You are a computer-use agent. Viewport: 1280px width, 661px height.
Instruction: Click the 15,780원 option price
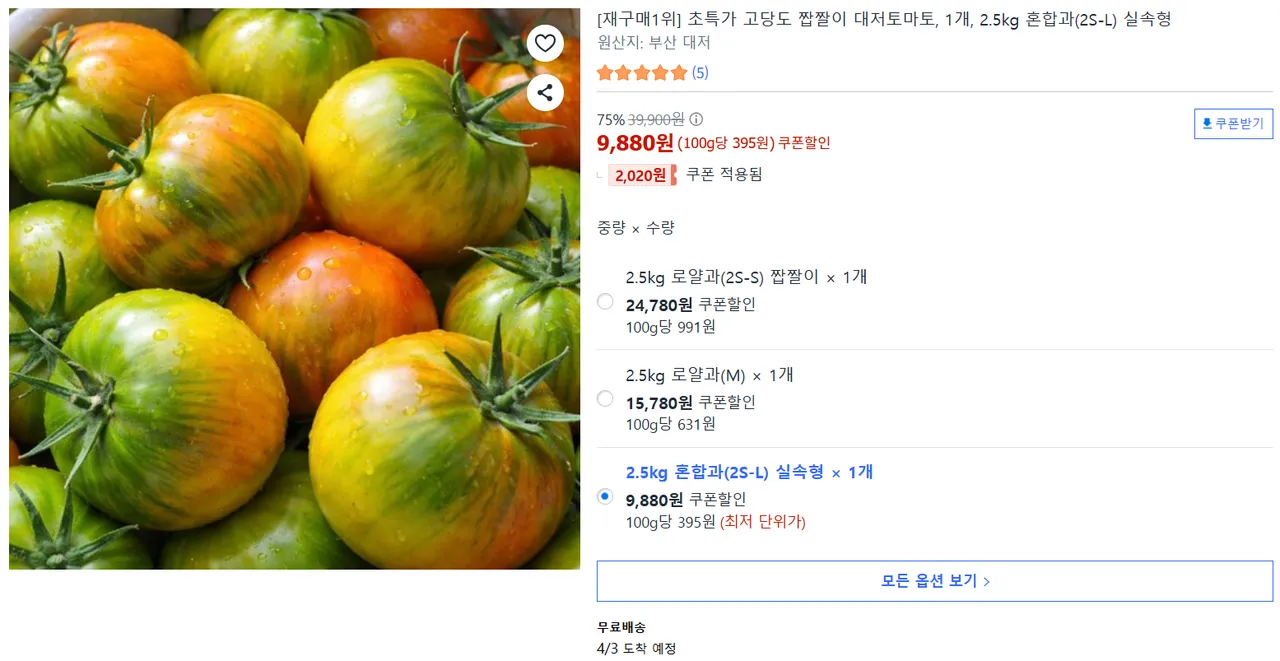(658, 403)
